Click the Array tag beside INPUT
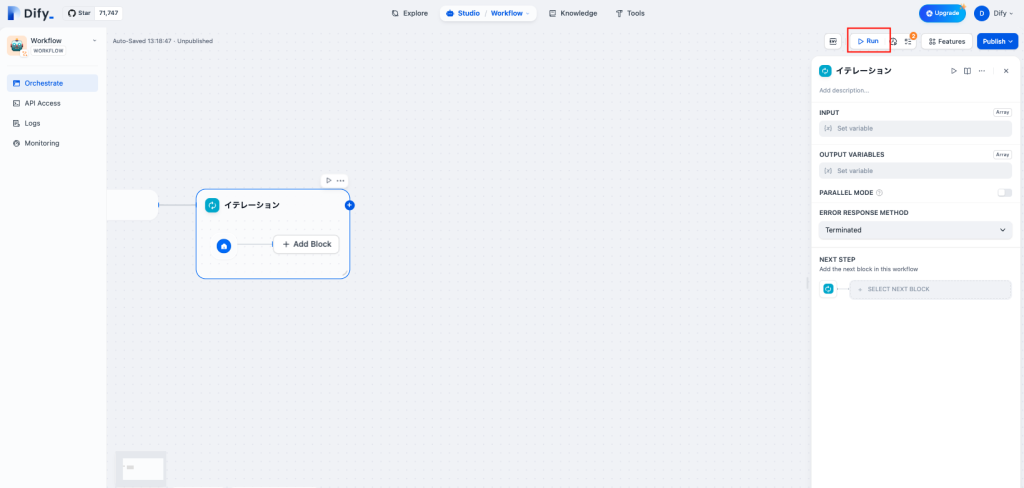 pyautogui.click(x=1002, y=112)
